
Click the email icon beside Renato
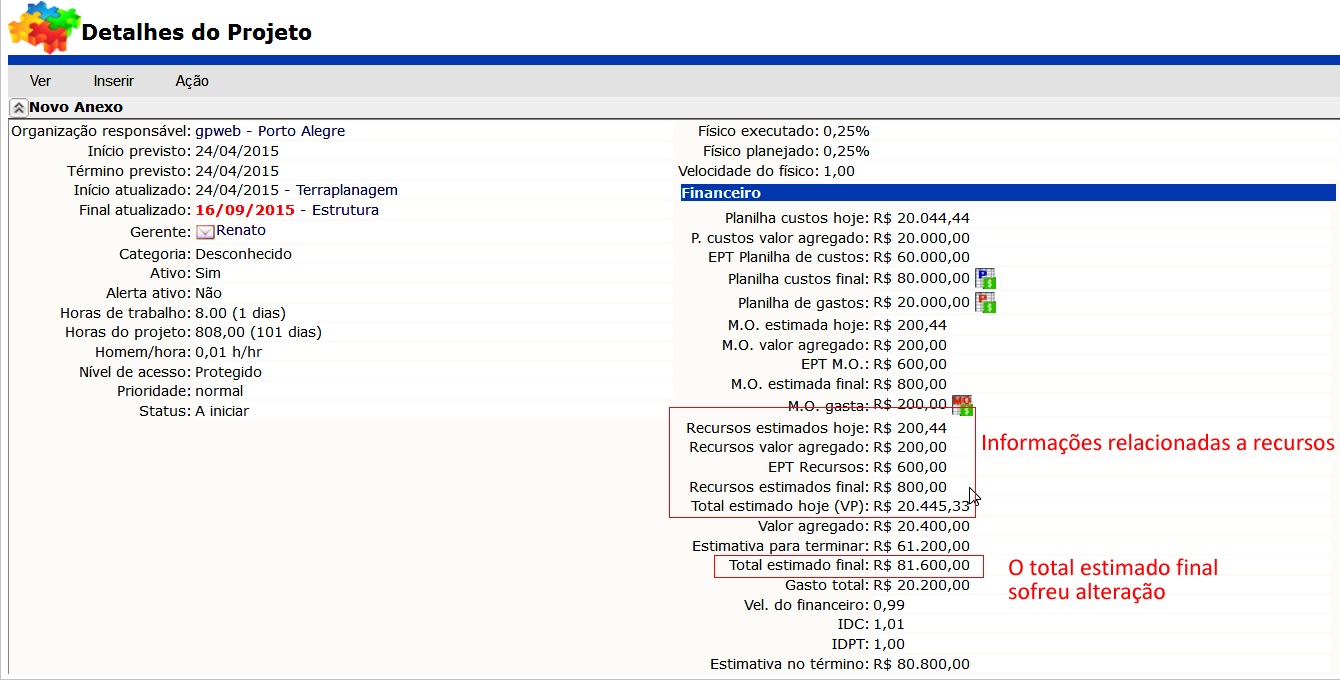(205, 232)
